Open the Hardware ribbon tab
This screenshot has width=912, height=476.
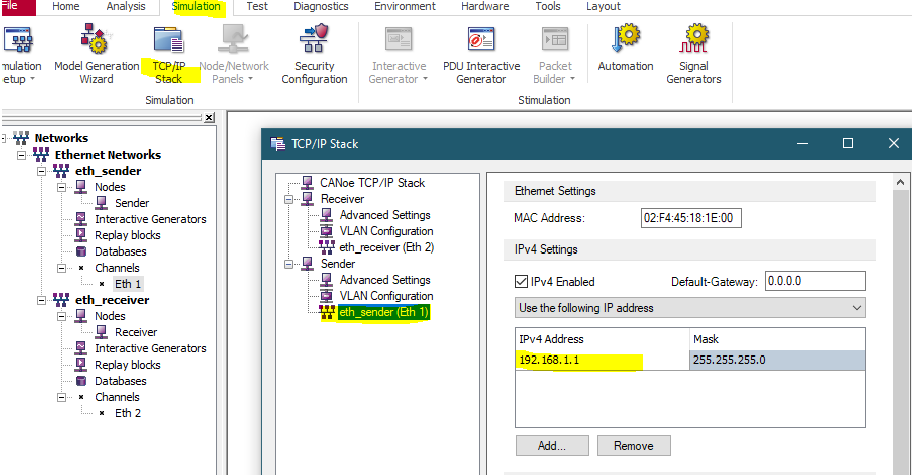coord(485,6)
